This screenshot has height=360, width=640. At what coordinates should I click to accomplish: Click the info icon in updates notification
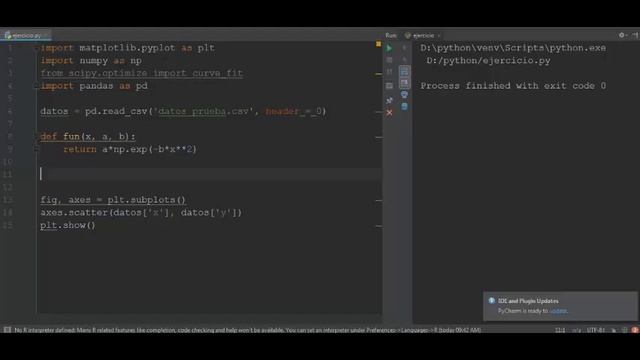click(x=491, y=301)
